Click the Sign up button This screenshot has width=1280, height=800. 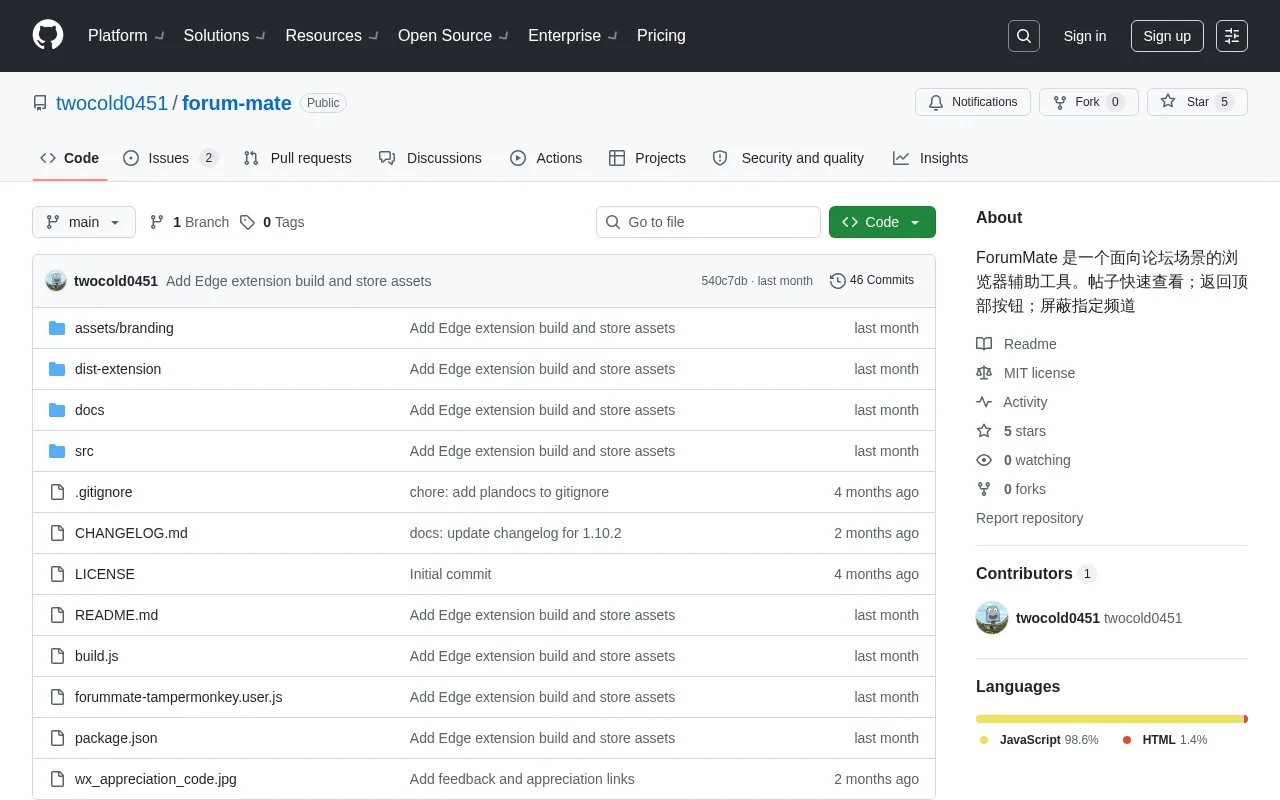(1167, 36)
